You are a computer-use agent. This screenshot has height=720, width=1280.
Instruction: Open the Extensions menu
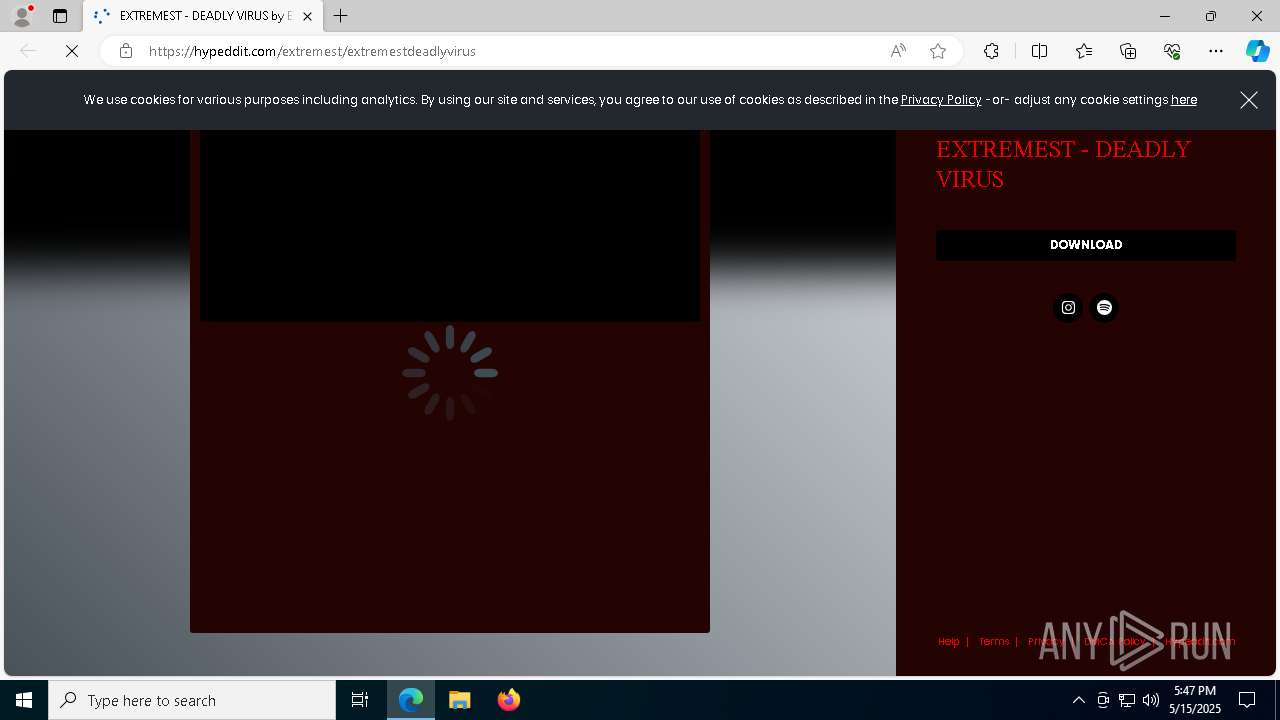point(991,51)
